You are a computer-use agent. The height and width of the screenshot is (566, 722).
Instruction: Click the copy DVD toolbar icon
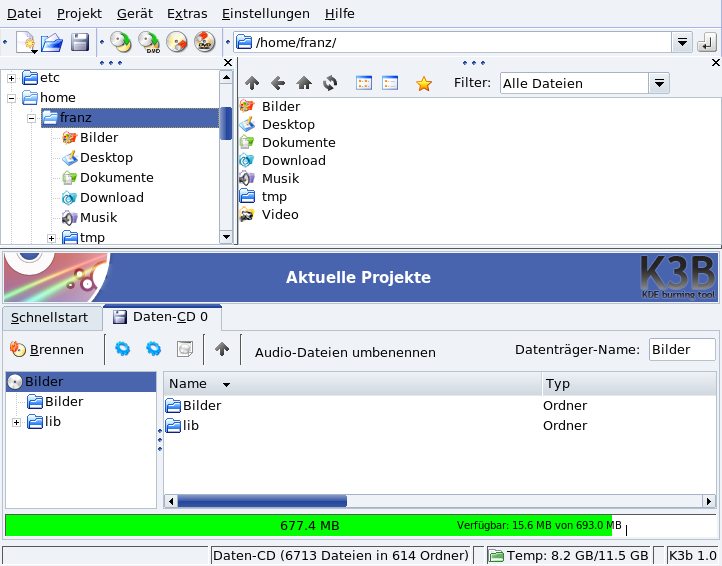149,42
